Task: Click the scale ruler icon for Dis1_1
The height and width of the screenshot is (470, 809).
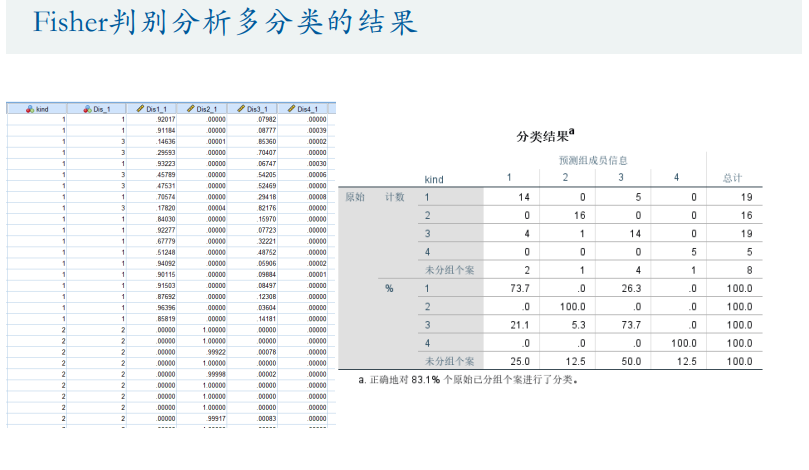Action: click(x=140, y=109)
